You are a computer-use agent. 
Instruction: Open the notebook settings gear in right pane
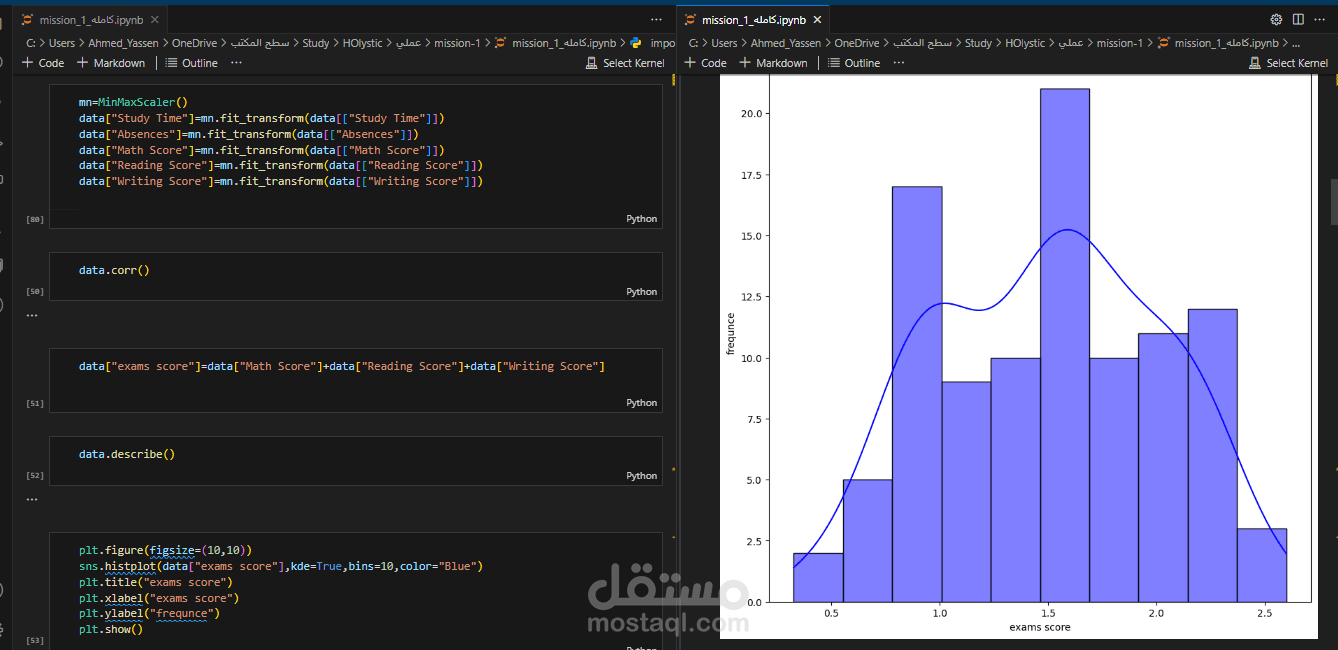[1276, 19]
